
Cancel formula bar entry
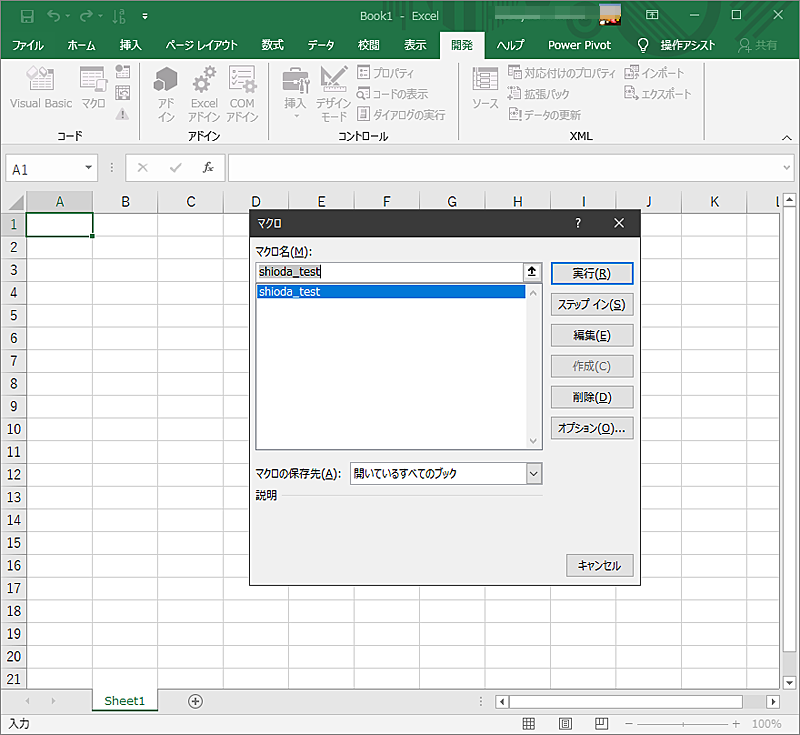click(x=143, y=167)
